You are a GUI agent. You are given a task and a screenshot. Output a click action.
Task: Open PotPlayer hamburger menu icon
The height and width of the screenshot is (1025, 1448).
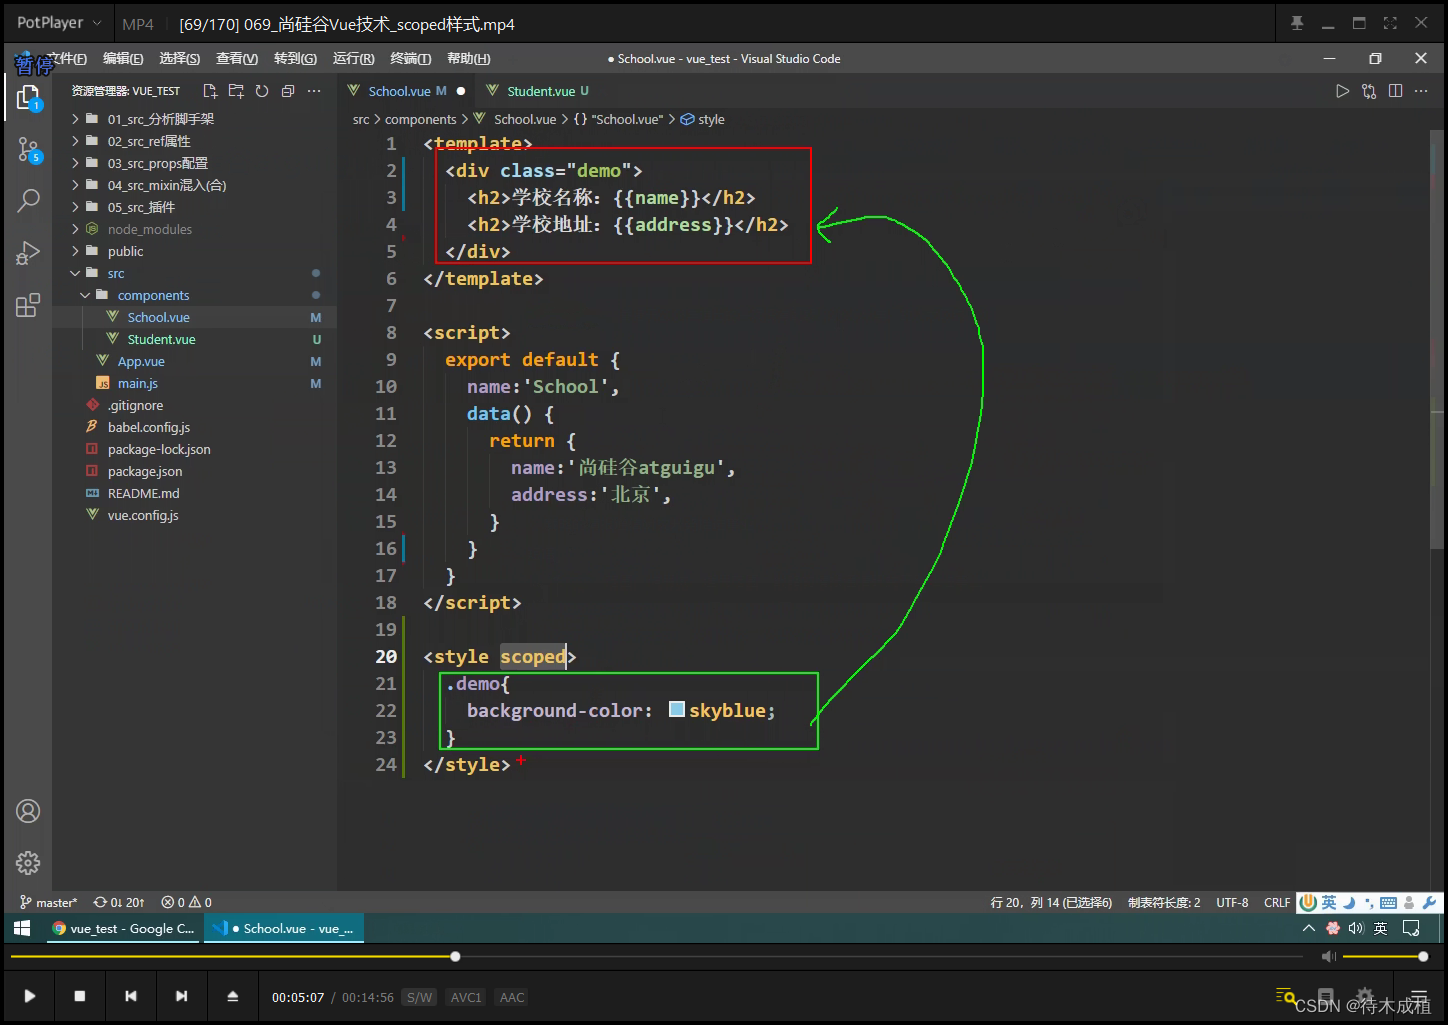coord(1419,996)
